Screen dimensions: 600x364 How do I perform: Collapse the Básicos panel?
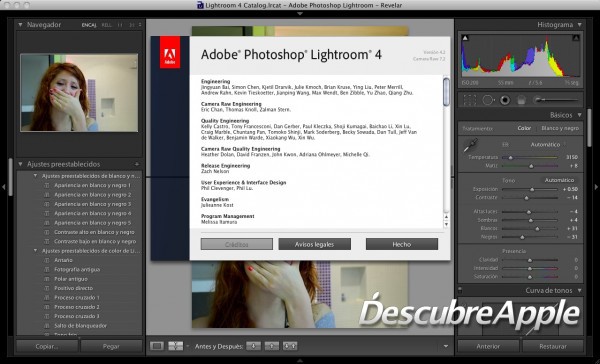coord(579,115)
